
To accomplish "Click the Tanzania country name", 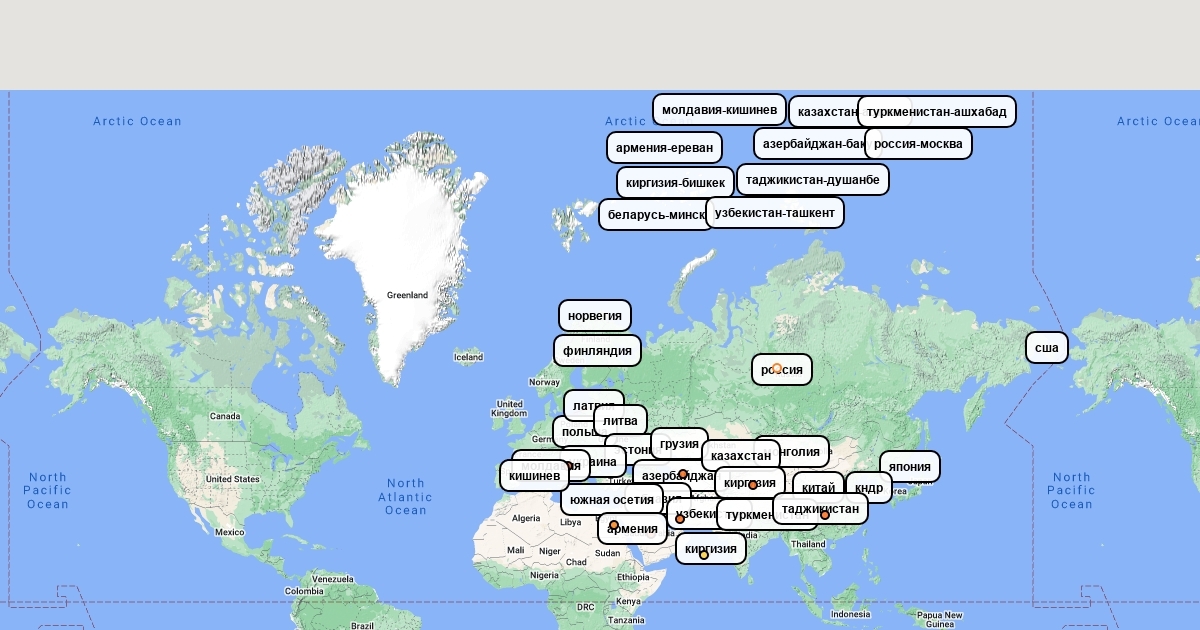I will click(x=625, y=620).
